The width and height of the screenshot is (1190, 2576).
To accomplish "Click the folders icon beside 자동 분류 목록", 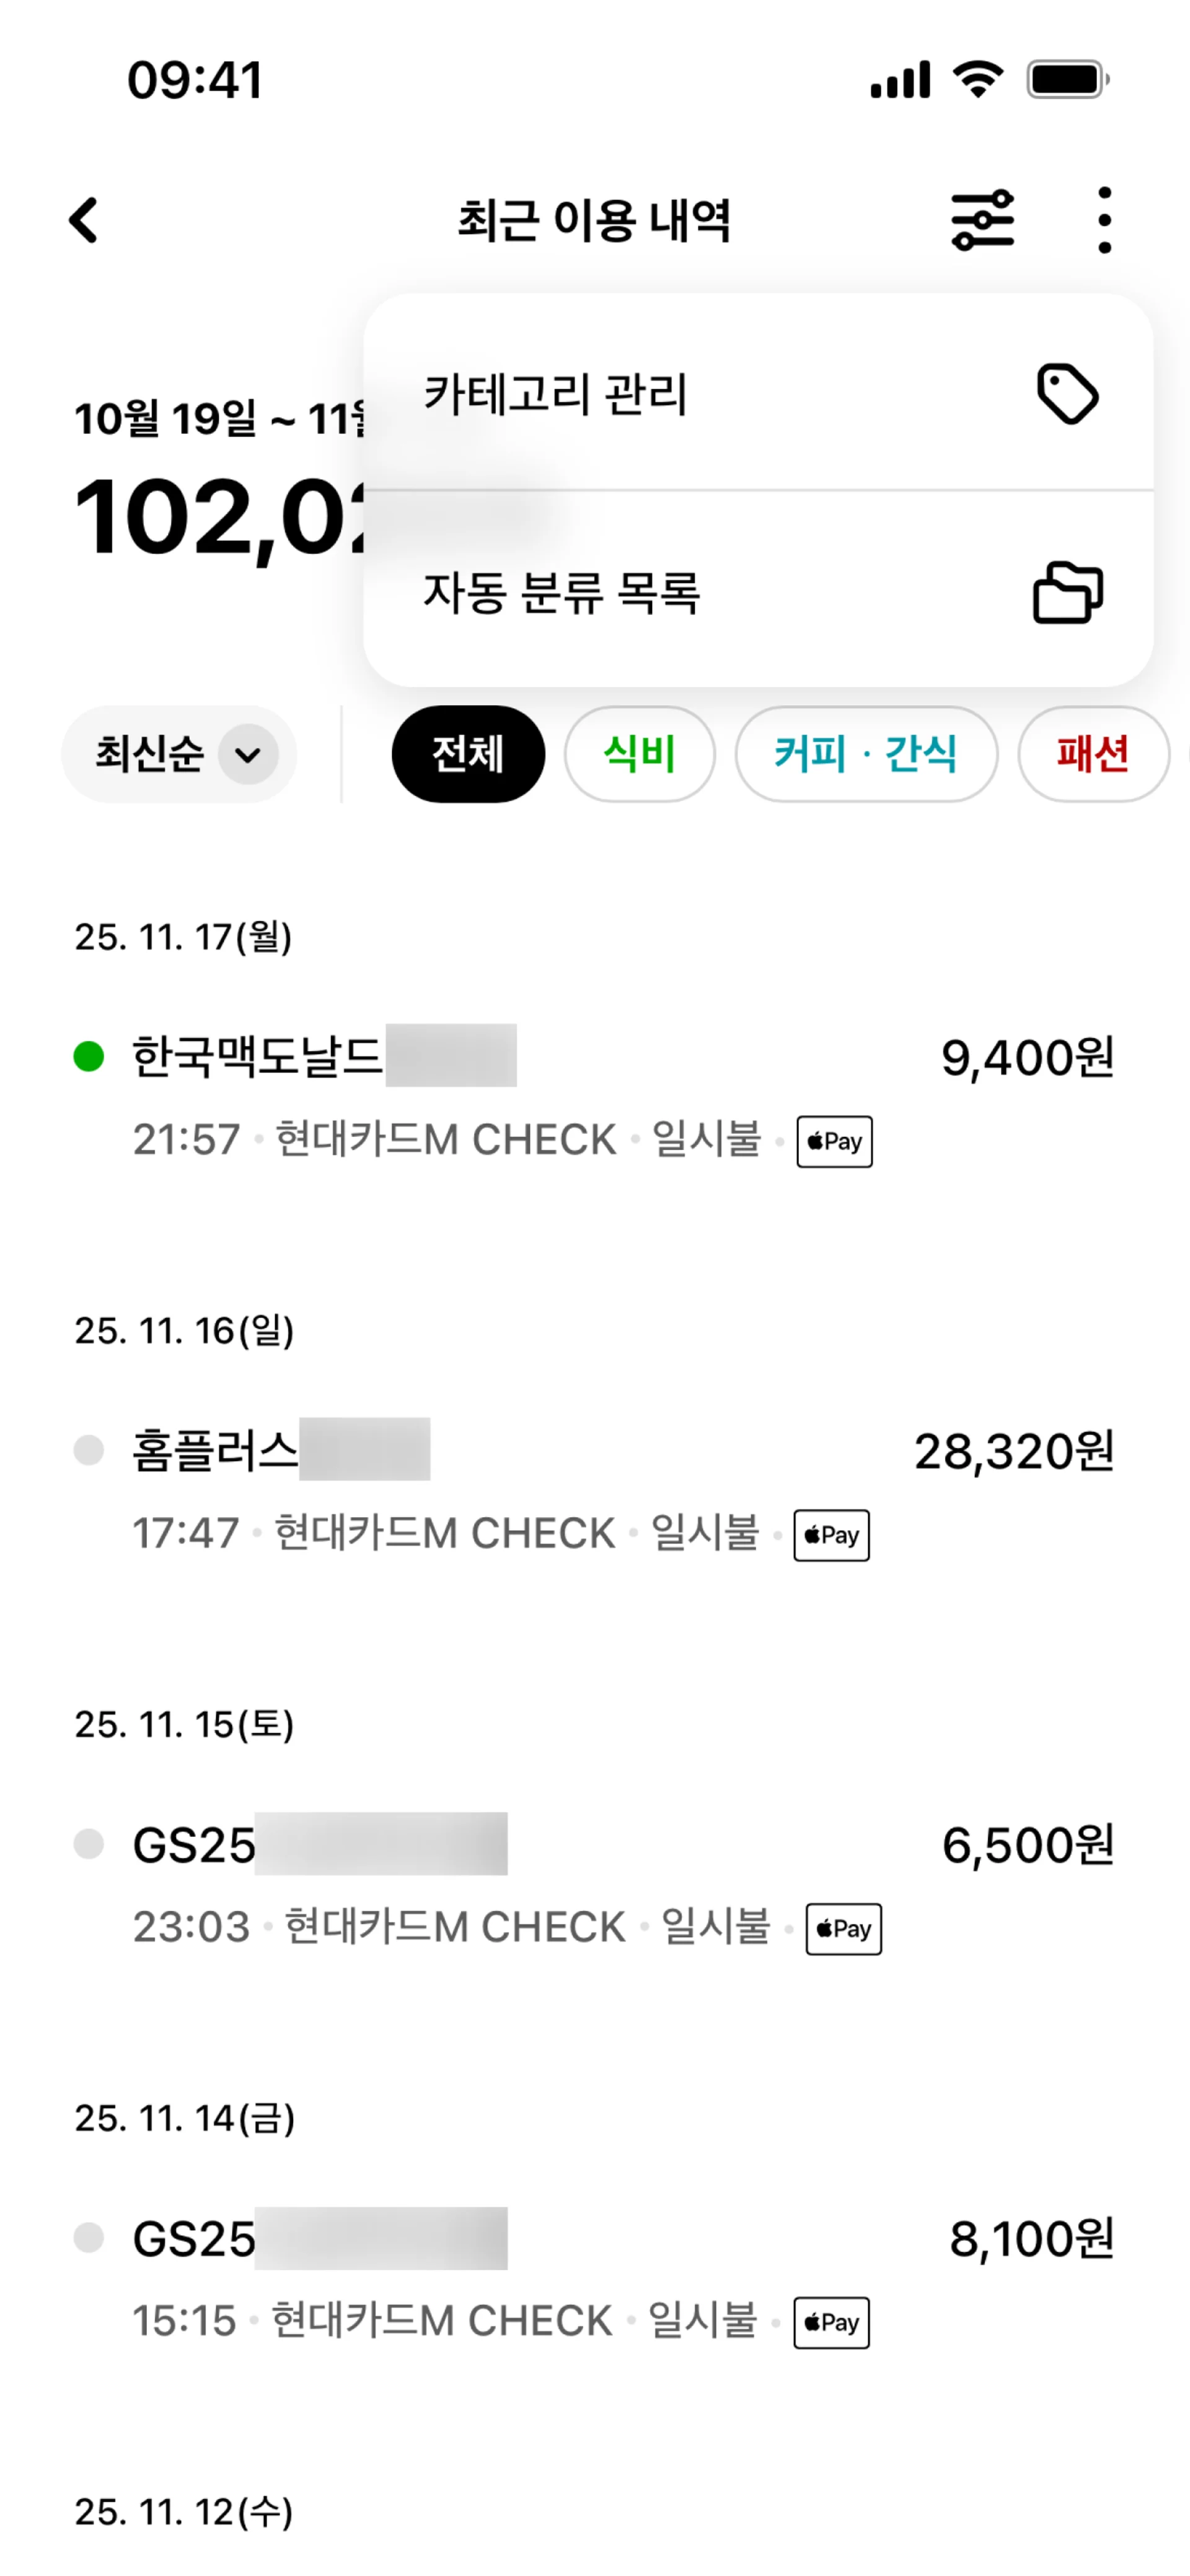I will [x=1067, y=592].
